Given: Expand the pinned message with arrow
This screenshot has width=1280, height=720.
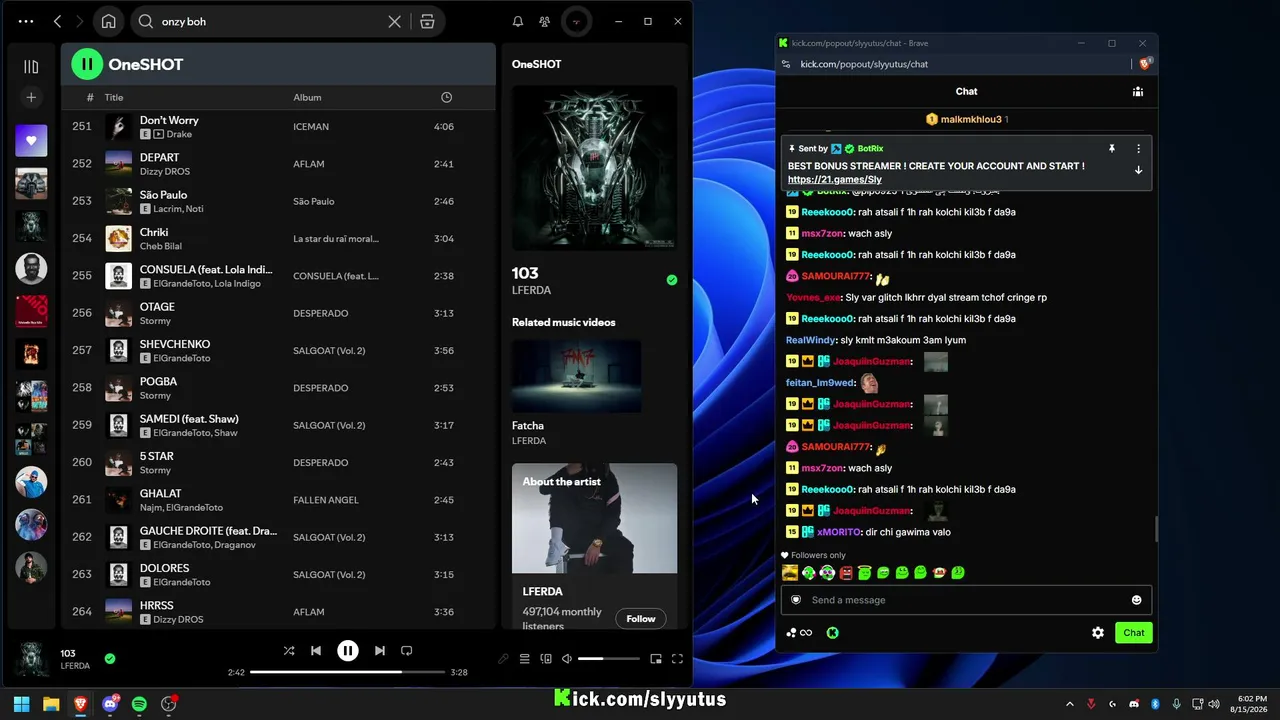Looking at the screenshot, I should (1138, 170).
